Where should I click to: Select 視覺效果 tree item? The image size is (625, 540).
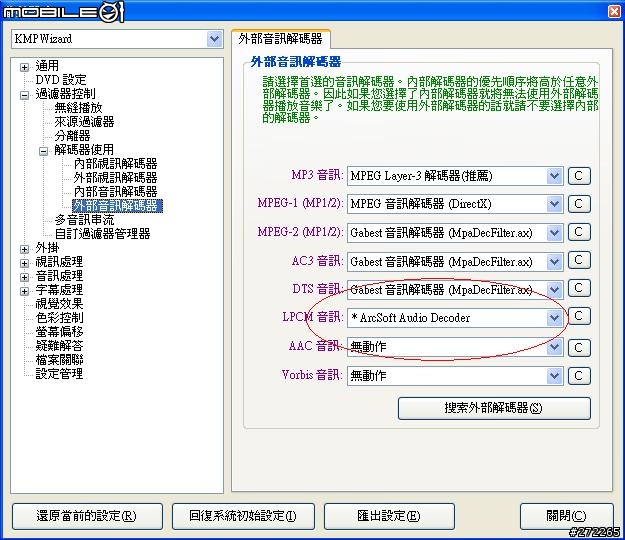(x=59, y=304)
